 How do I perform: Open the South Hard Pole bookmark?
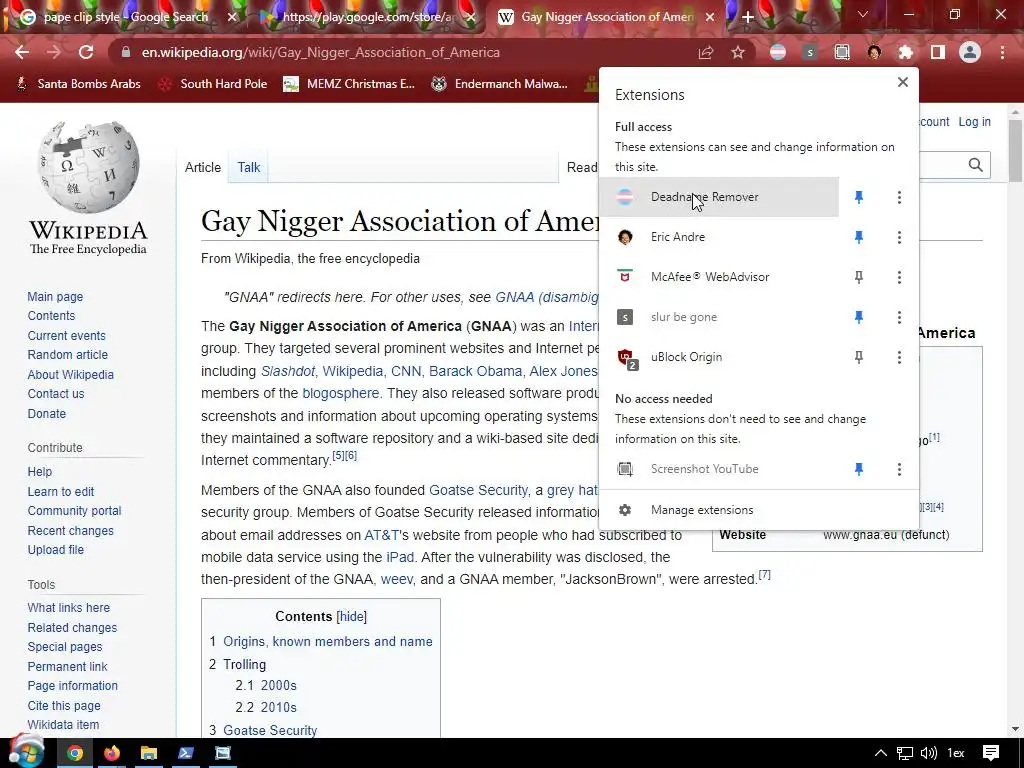[213, 84]
